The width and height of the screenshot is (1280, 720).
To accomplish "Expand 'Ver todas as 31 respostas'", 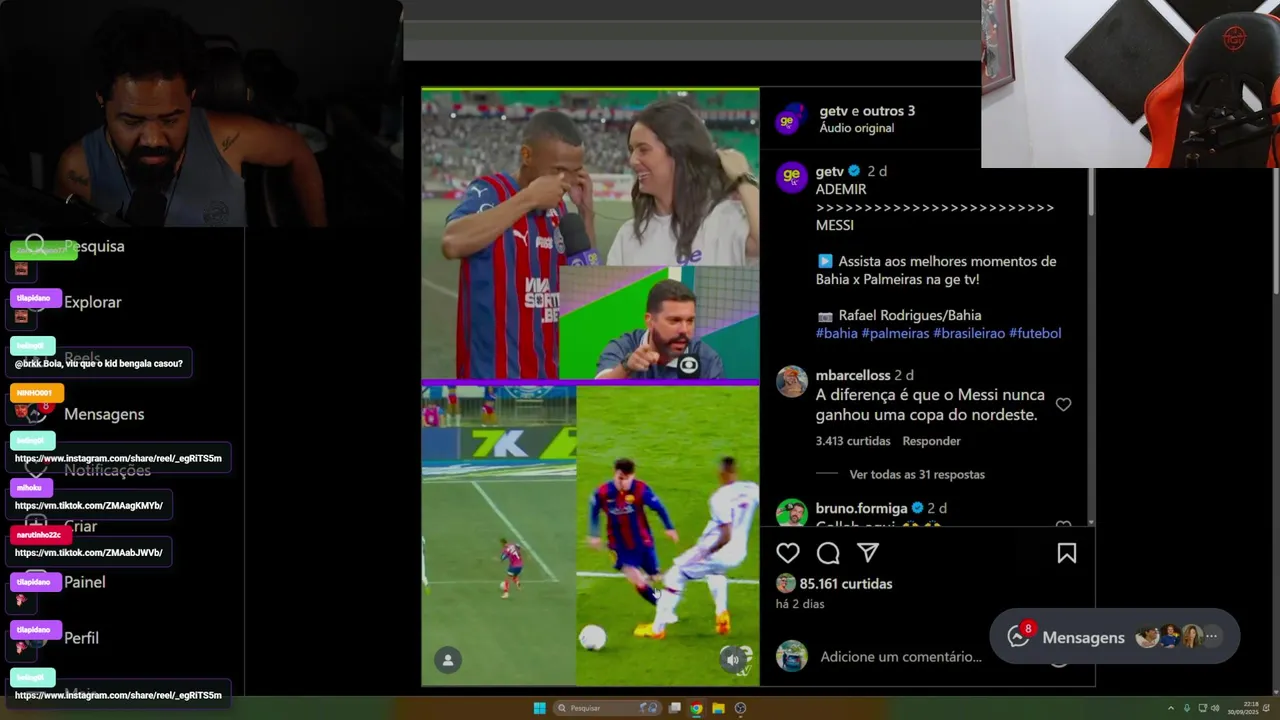I will (917, 475).
